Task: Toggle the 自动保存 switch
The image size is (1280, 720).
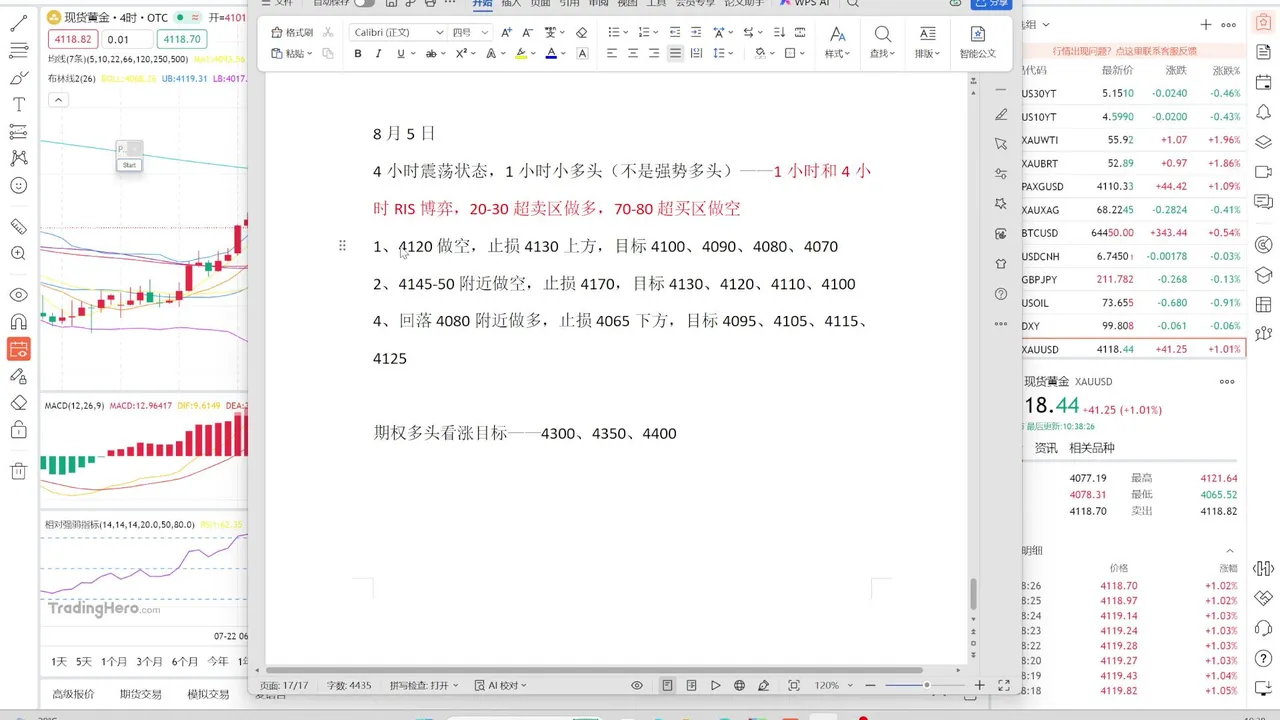Action: point(364,3)
